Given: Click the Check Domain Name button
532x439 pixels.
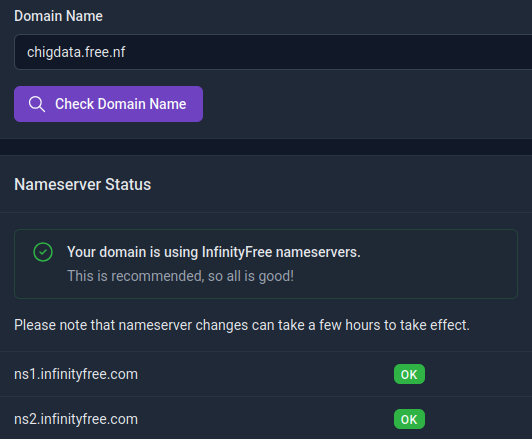Looking at the screenshot, I should [x=109, y=104].
